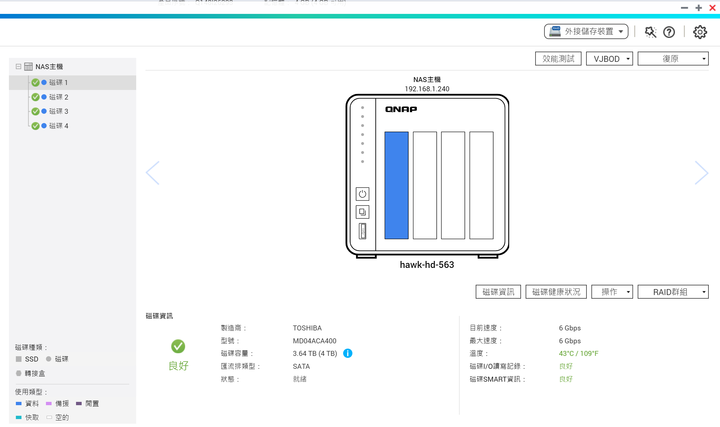Click the 6 Gbps current speed value

(570, 328)
